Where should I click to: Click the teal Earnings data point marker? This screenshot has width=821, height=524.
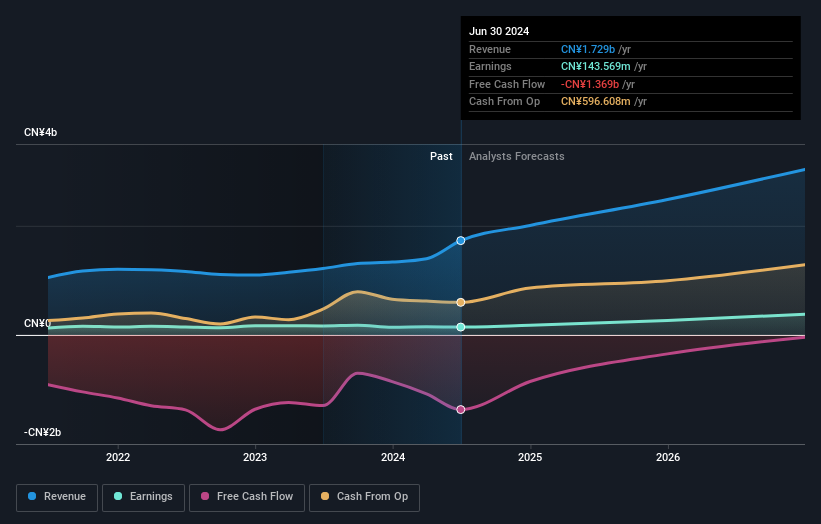pyautogui.click(x=461, y=327)
